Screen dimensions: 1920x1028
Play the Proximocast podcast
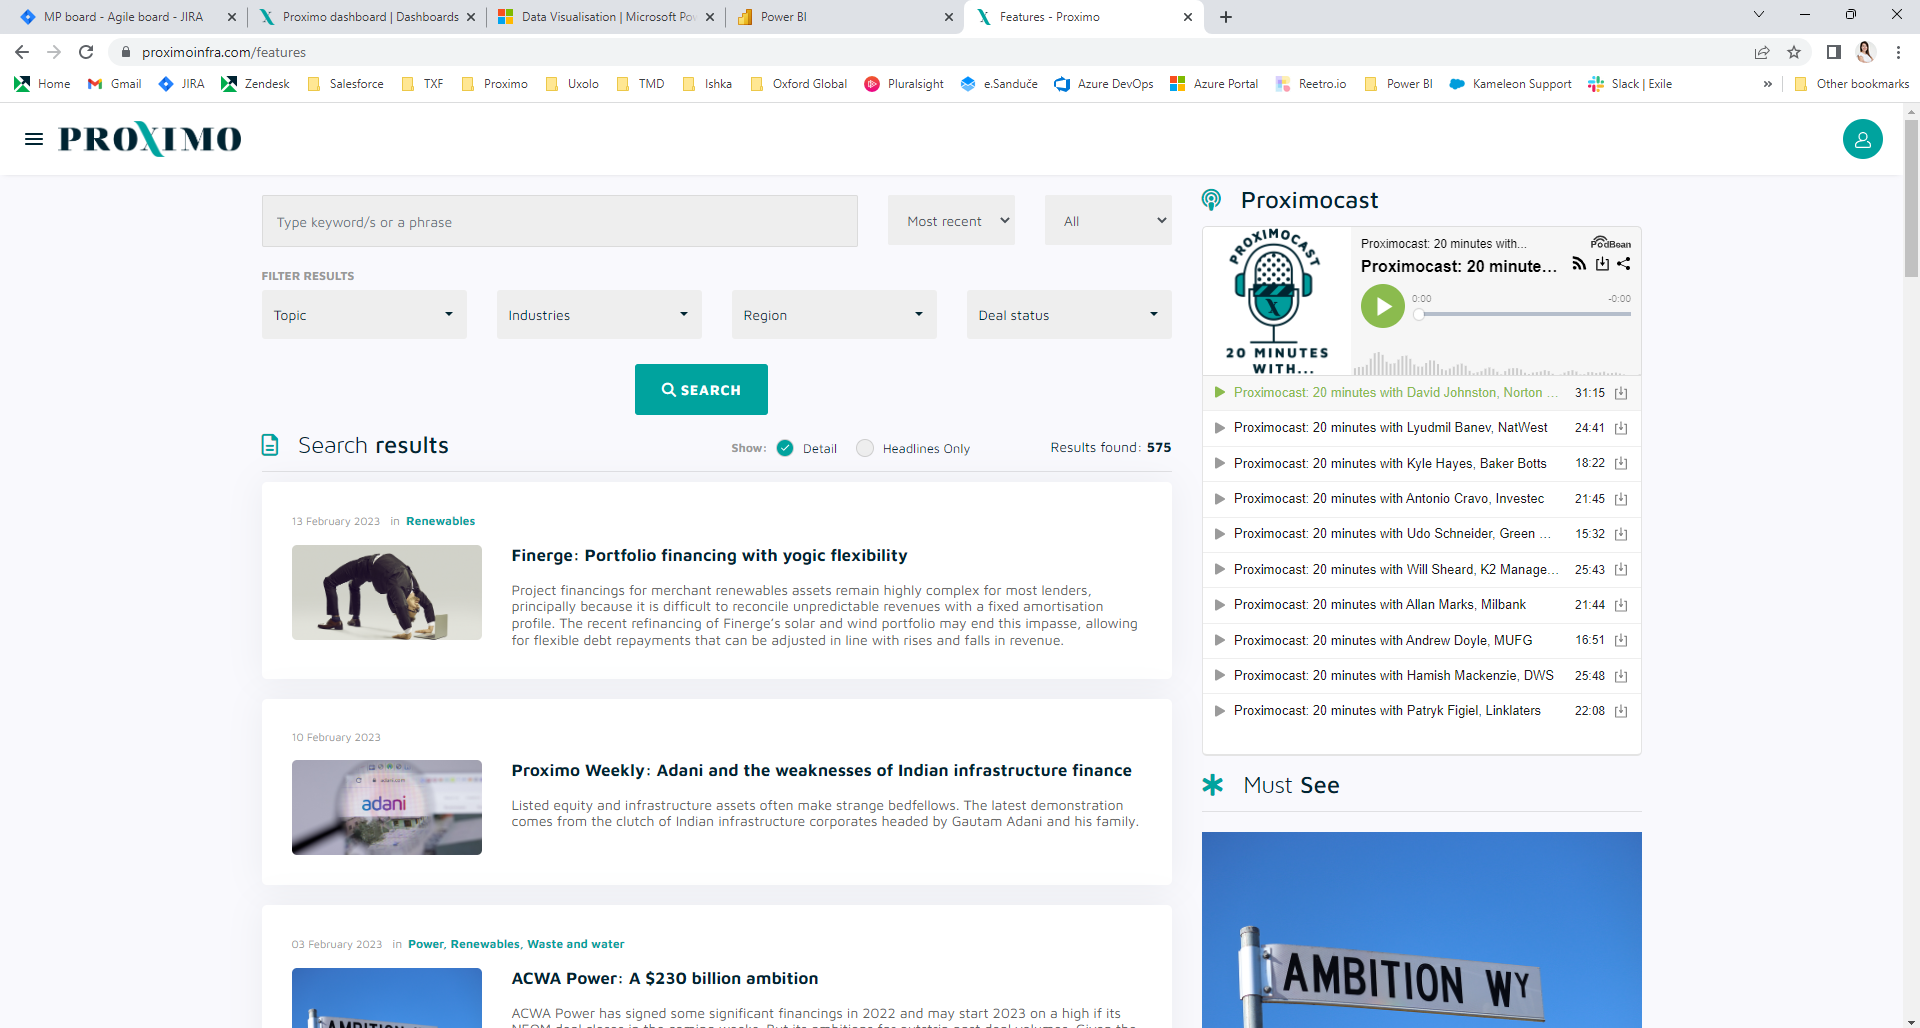(1382, 306)
